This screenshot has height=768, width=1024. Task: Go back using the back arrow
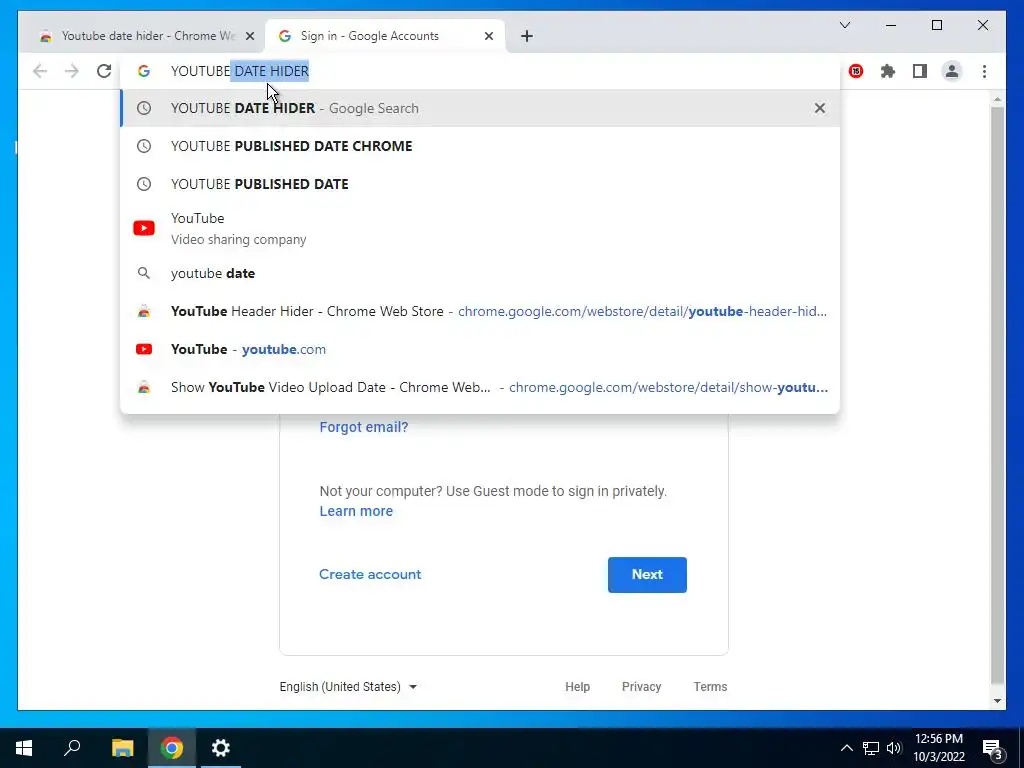[40, 71]
